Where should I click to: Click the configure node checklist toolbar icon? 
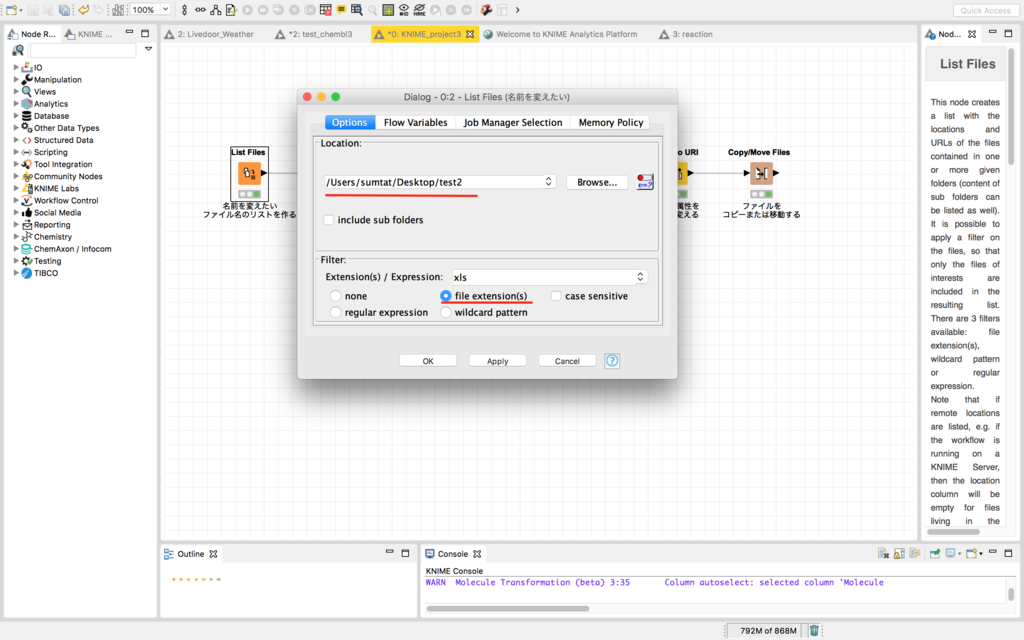(231, 10)
